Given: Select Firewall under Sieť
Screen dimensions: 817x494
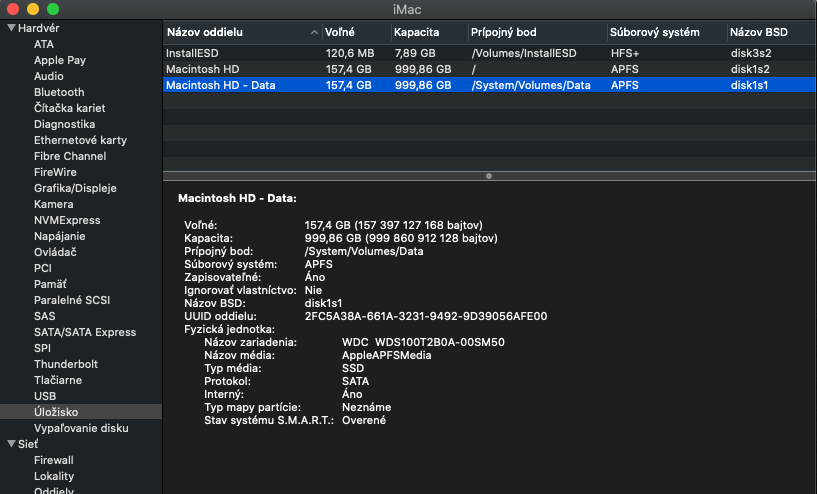Looking at the screenshot, I should pyautogui.click(x=54, y=460).
